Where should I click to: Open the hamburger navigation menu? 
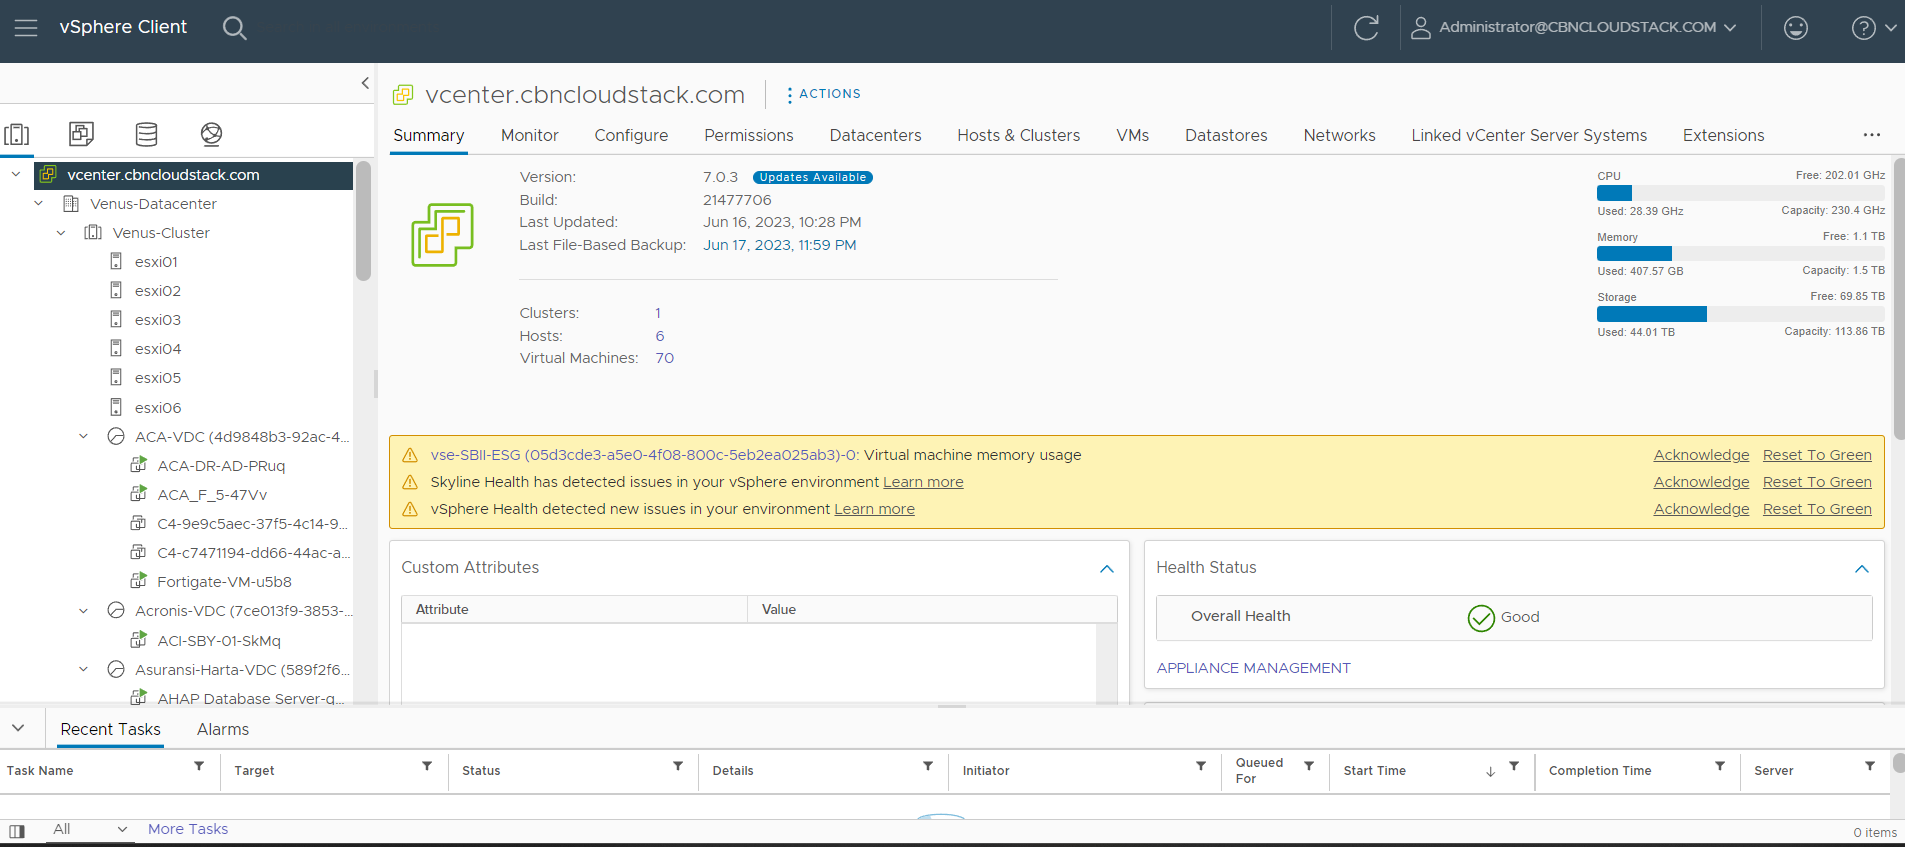click(26, 28)
